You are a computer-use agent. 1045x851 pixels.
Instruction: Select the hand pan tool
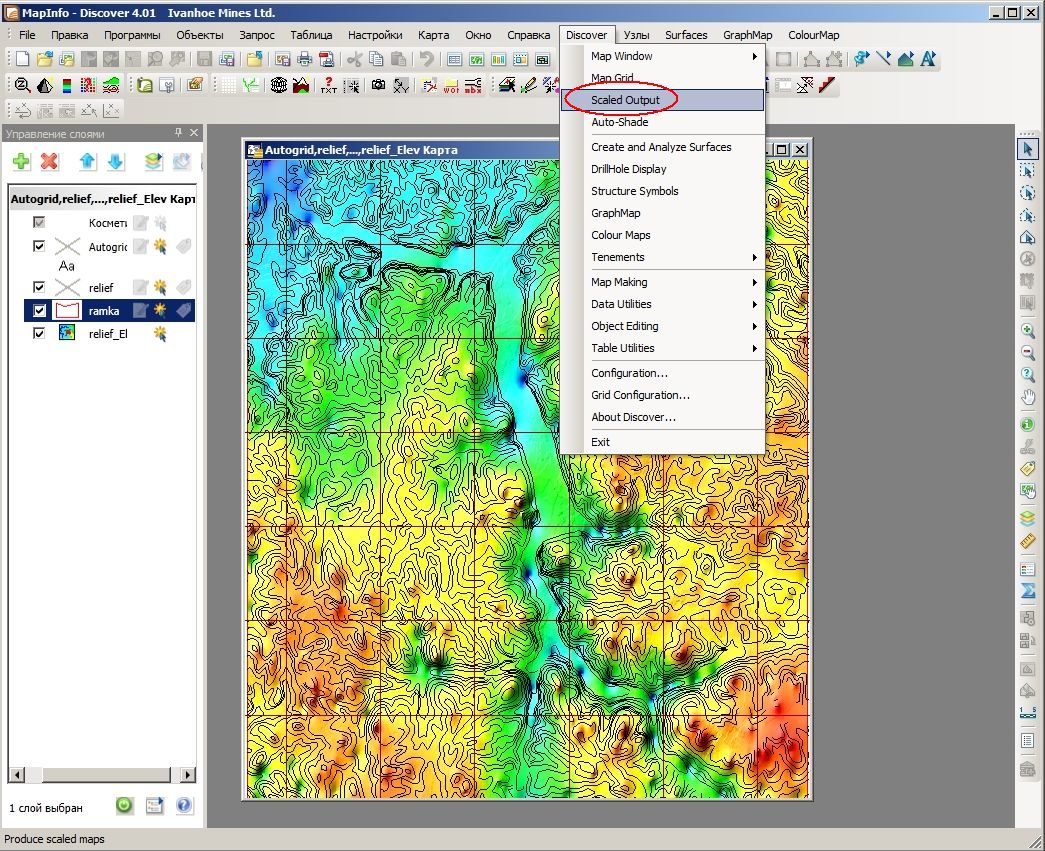(x=1028, y=398)
